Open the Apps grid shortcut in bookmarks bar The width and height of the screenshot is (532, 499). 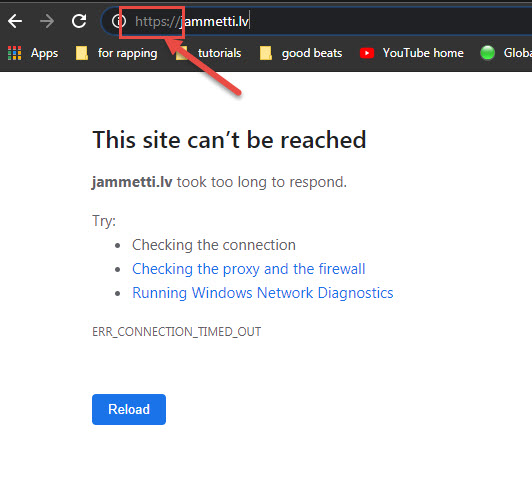click(x=33, y=53)
